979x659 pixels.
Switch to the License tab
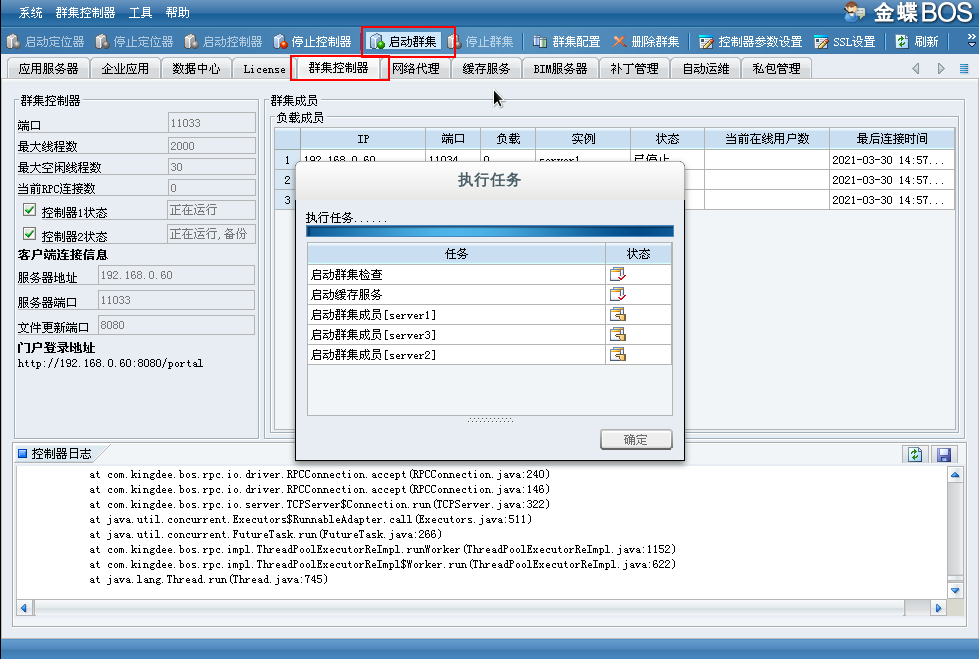coord(264,69)
